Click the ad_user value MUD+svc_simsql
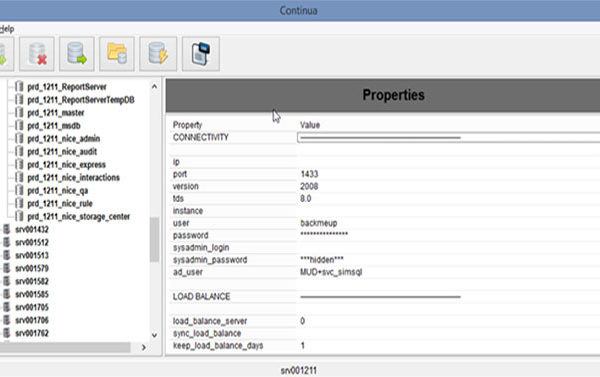600x377 pixels. 331,272
